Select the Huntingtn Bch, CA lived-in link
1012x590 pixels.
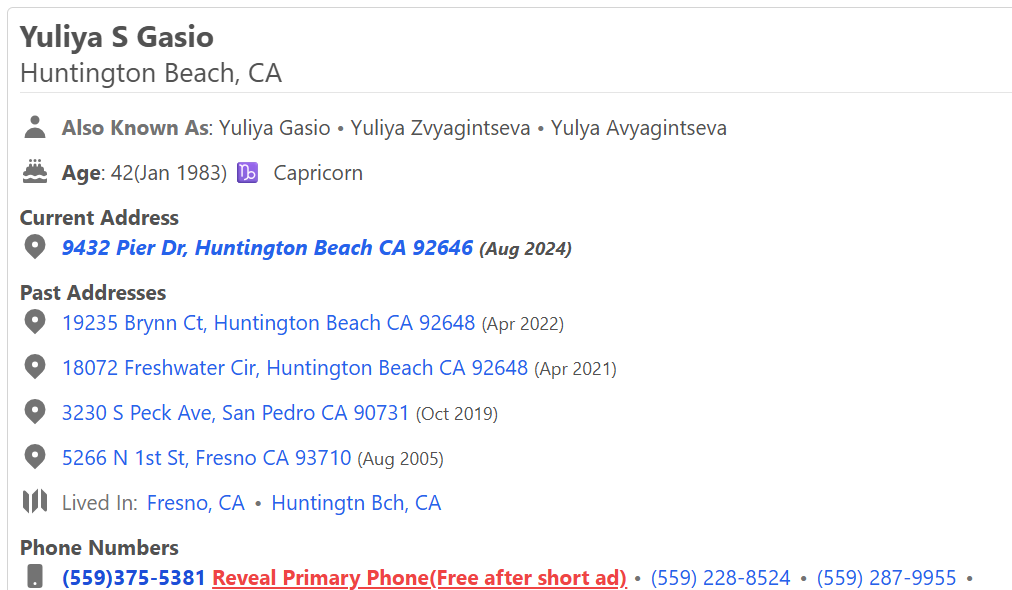(x=356, y=503)
